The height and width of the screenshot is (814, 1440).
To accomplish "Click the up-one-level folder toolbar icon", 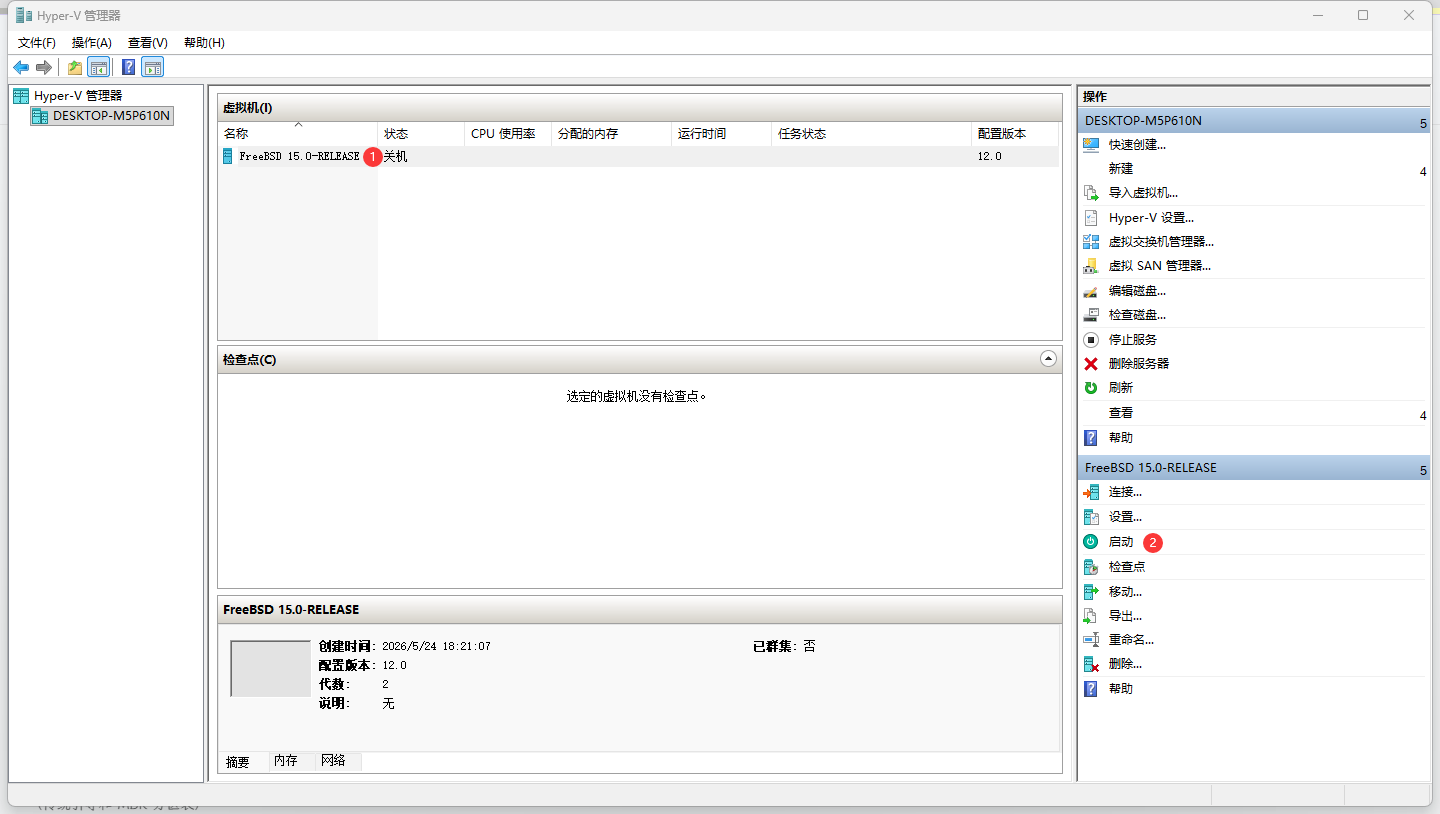I will 75,67.
